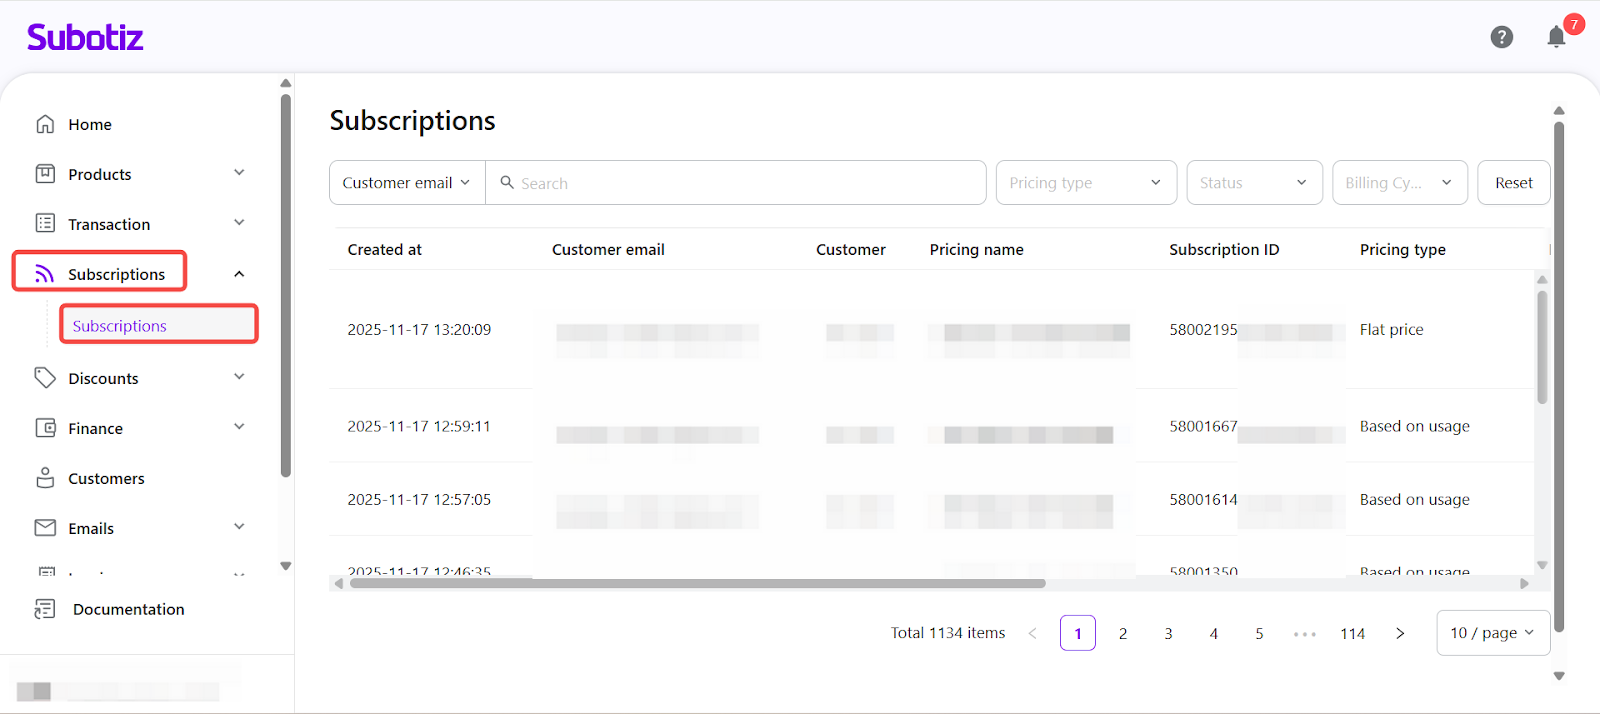Screen dimensions: 1600x714
Task: Open the notifications bell icon
Action: tap(1556, 37)
